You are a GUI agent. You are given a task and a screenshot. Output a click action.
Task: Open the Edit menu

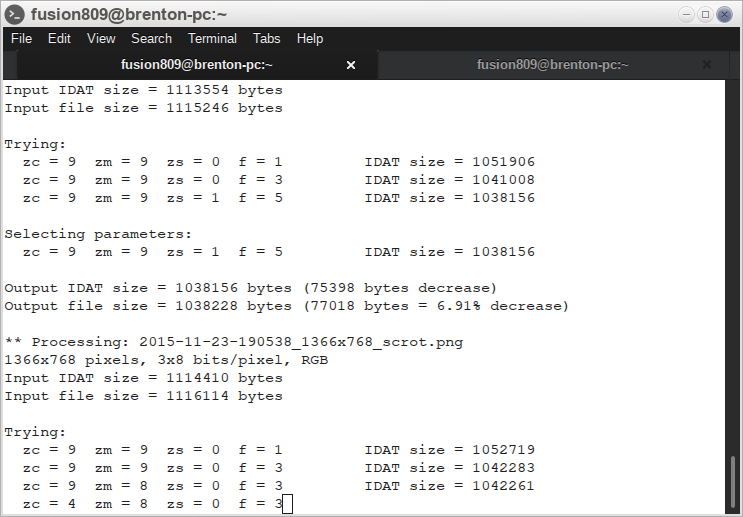click(x=59, y=38)
